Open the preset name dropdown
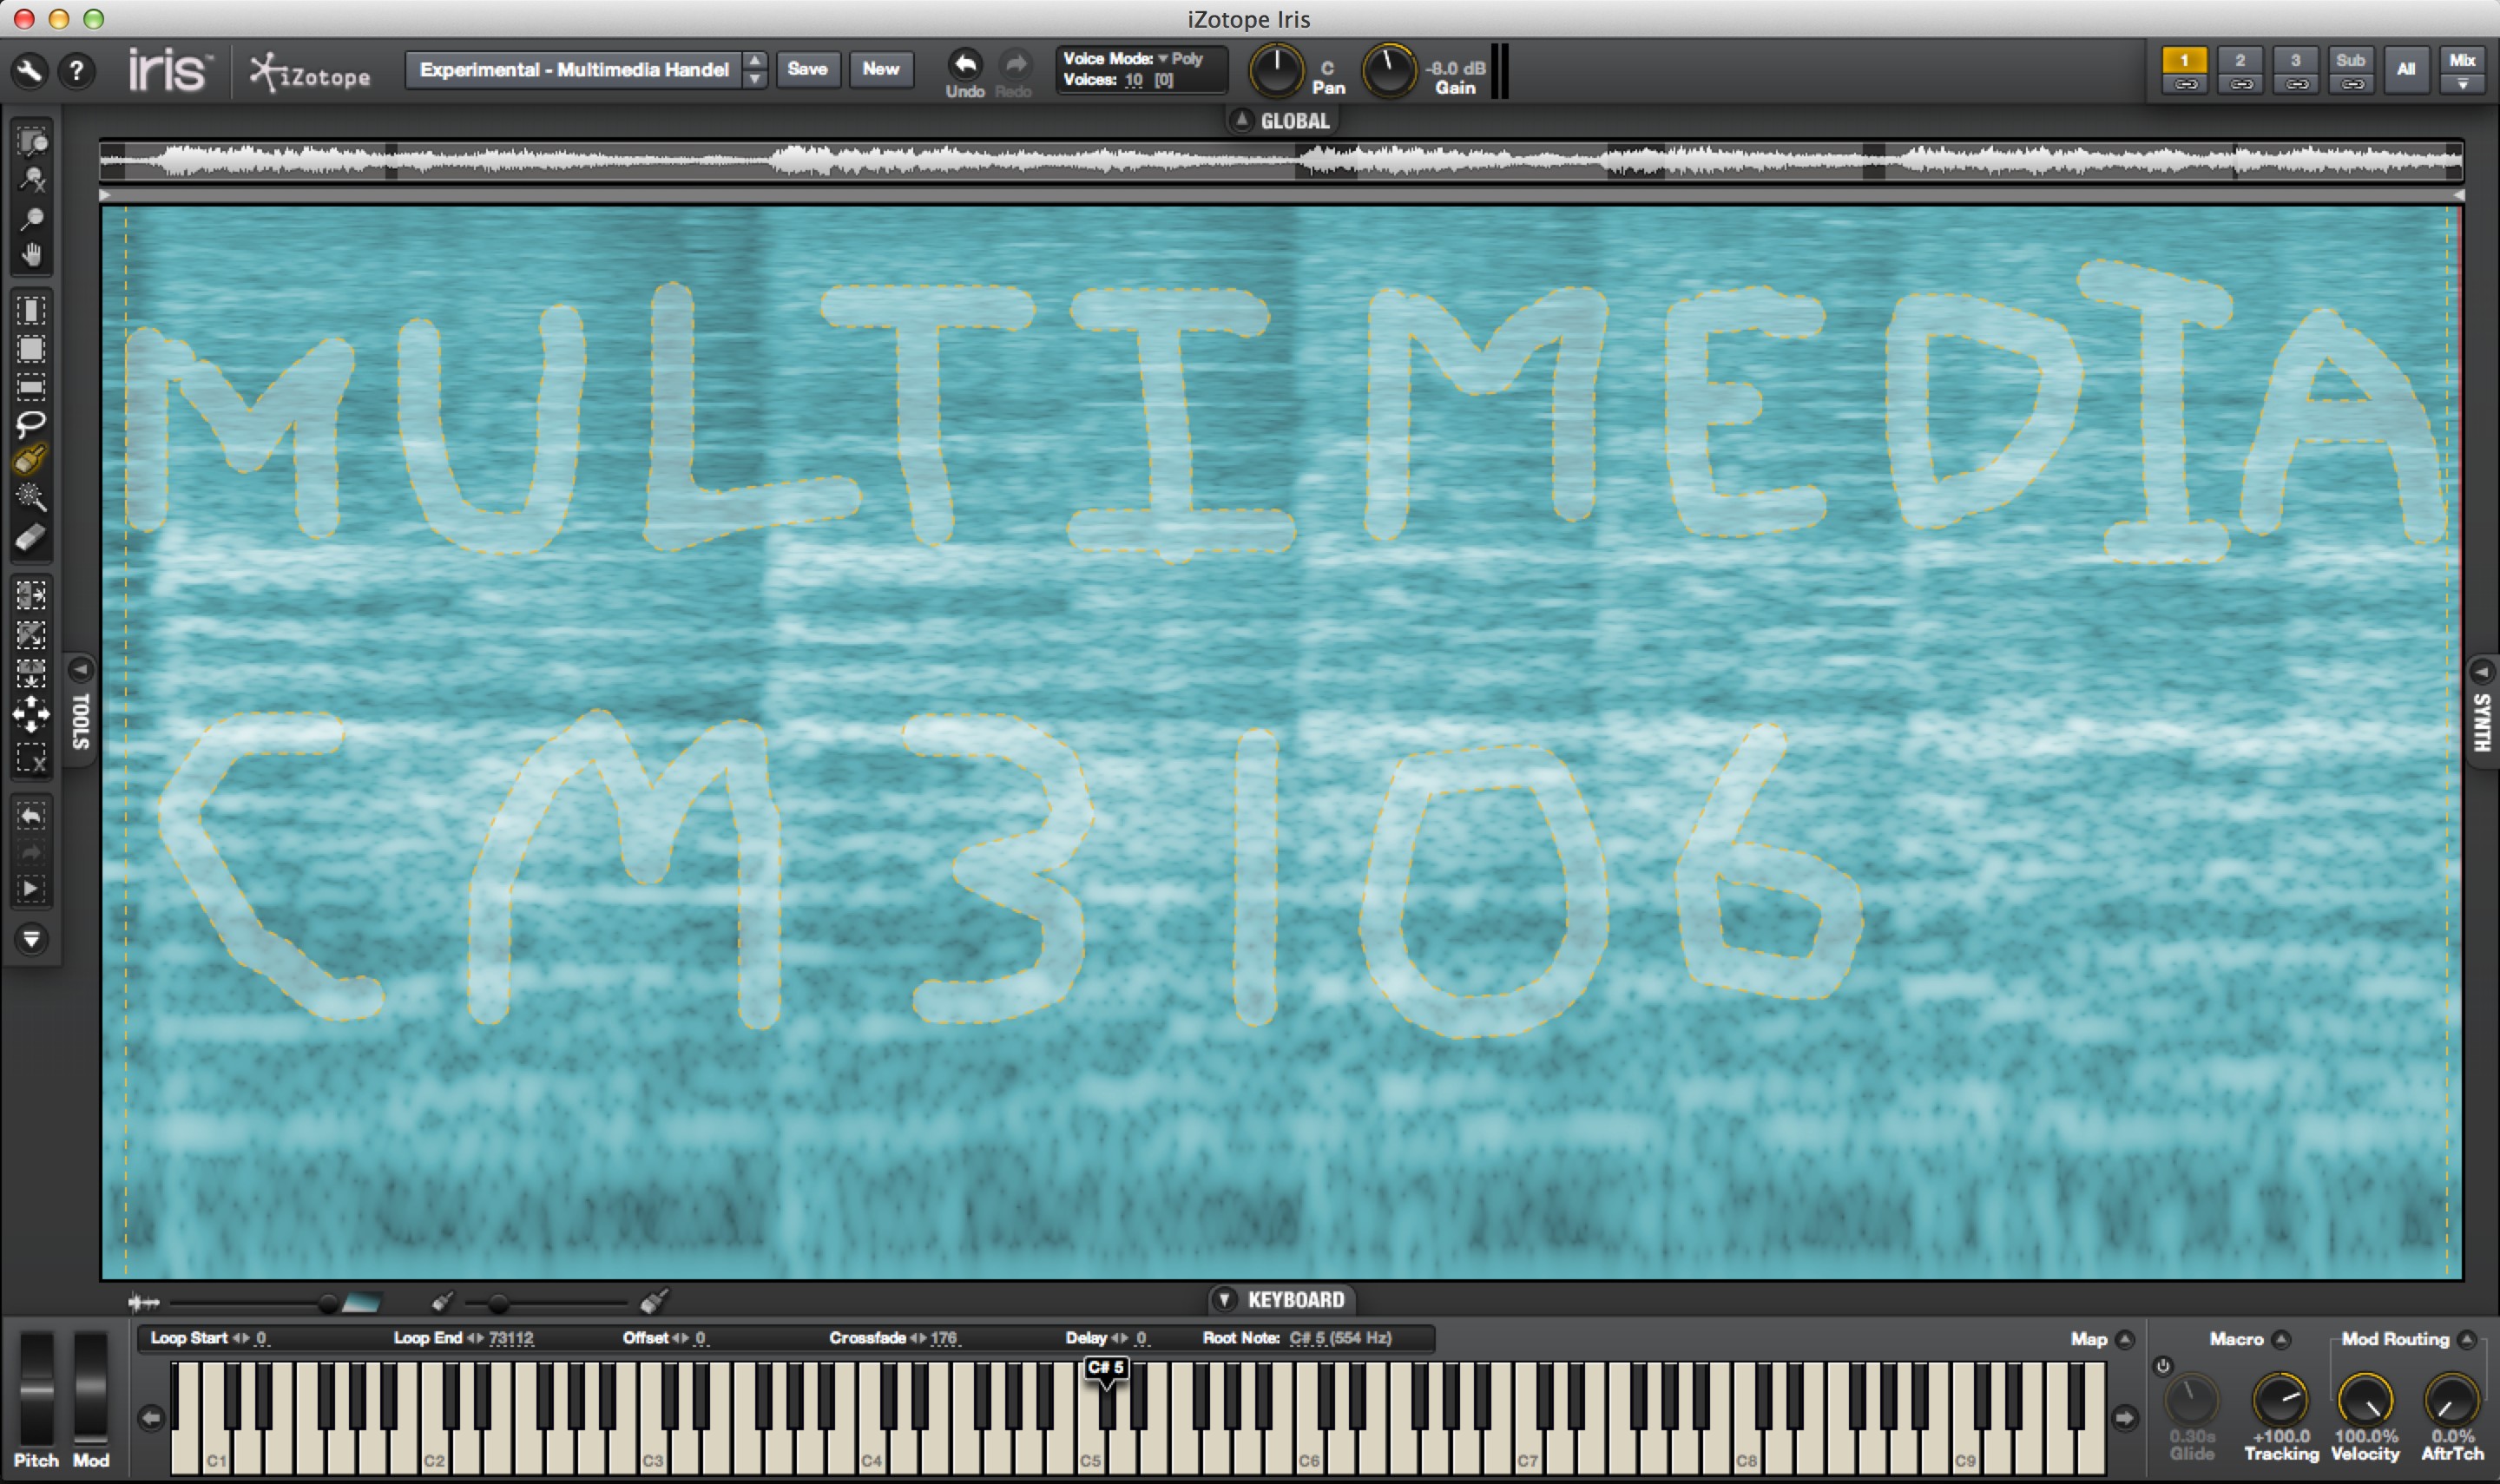The height and width of the screenshot is (1484, 2500). 574,70
